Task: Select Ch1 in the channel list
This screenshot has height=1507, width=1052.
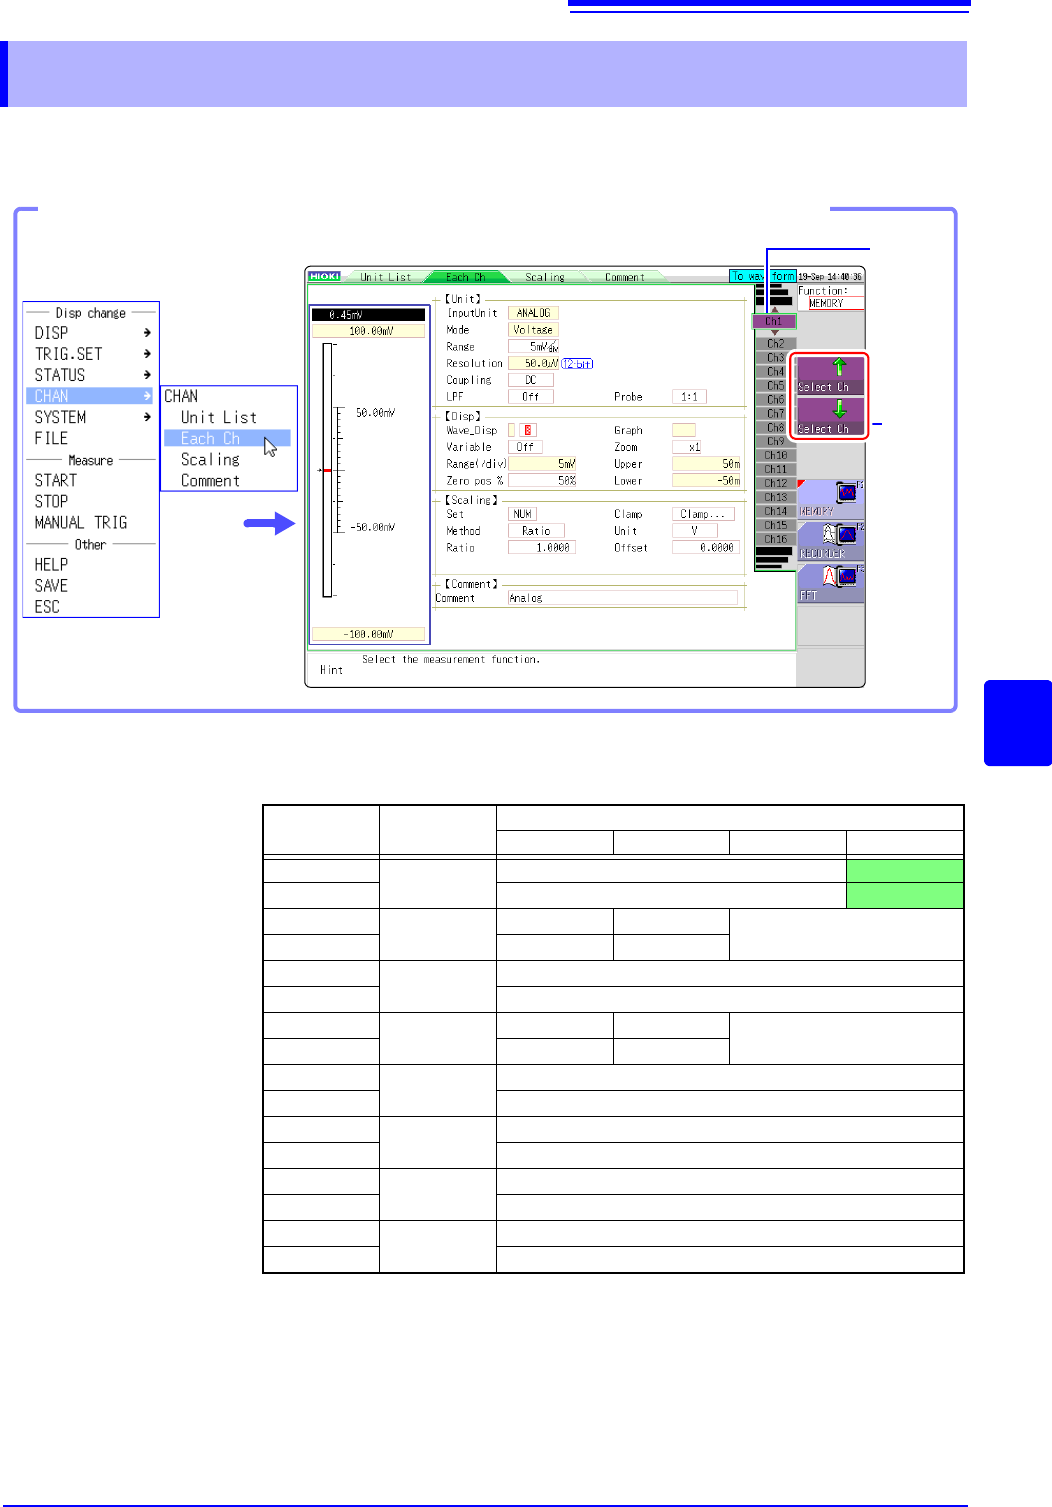Action: tap(774, 321)
